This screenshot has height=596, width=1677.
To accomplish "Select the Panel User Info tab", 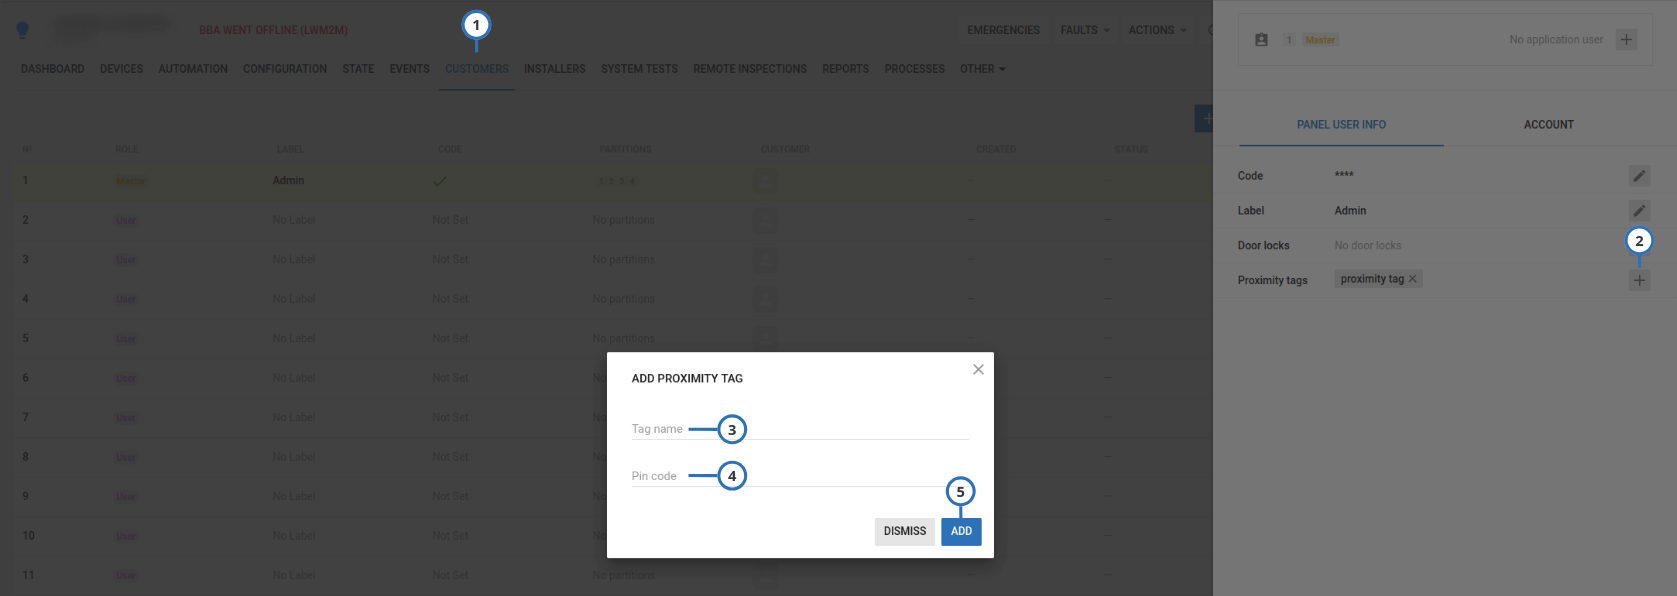I will 1341,125.
